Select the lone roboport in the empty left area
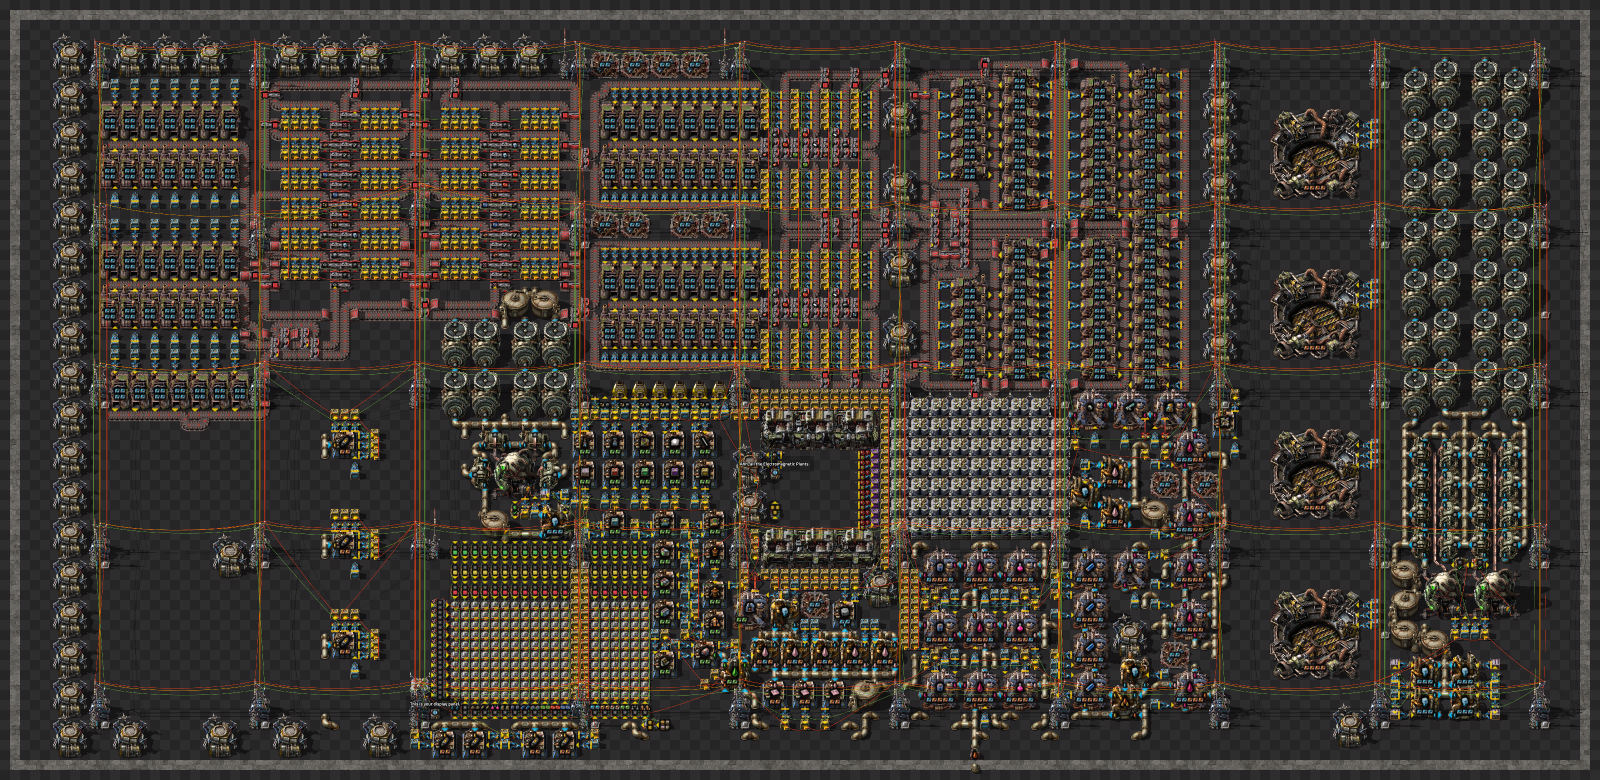 click(232, 556)
